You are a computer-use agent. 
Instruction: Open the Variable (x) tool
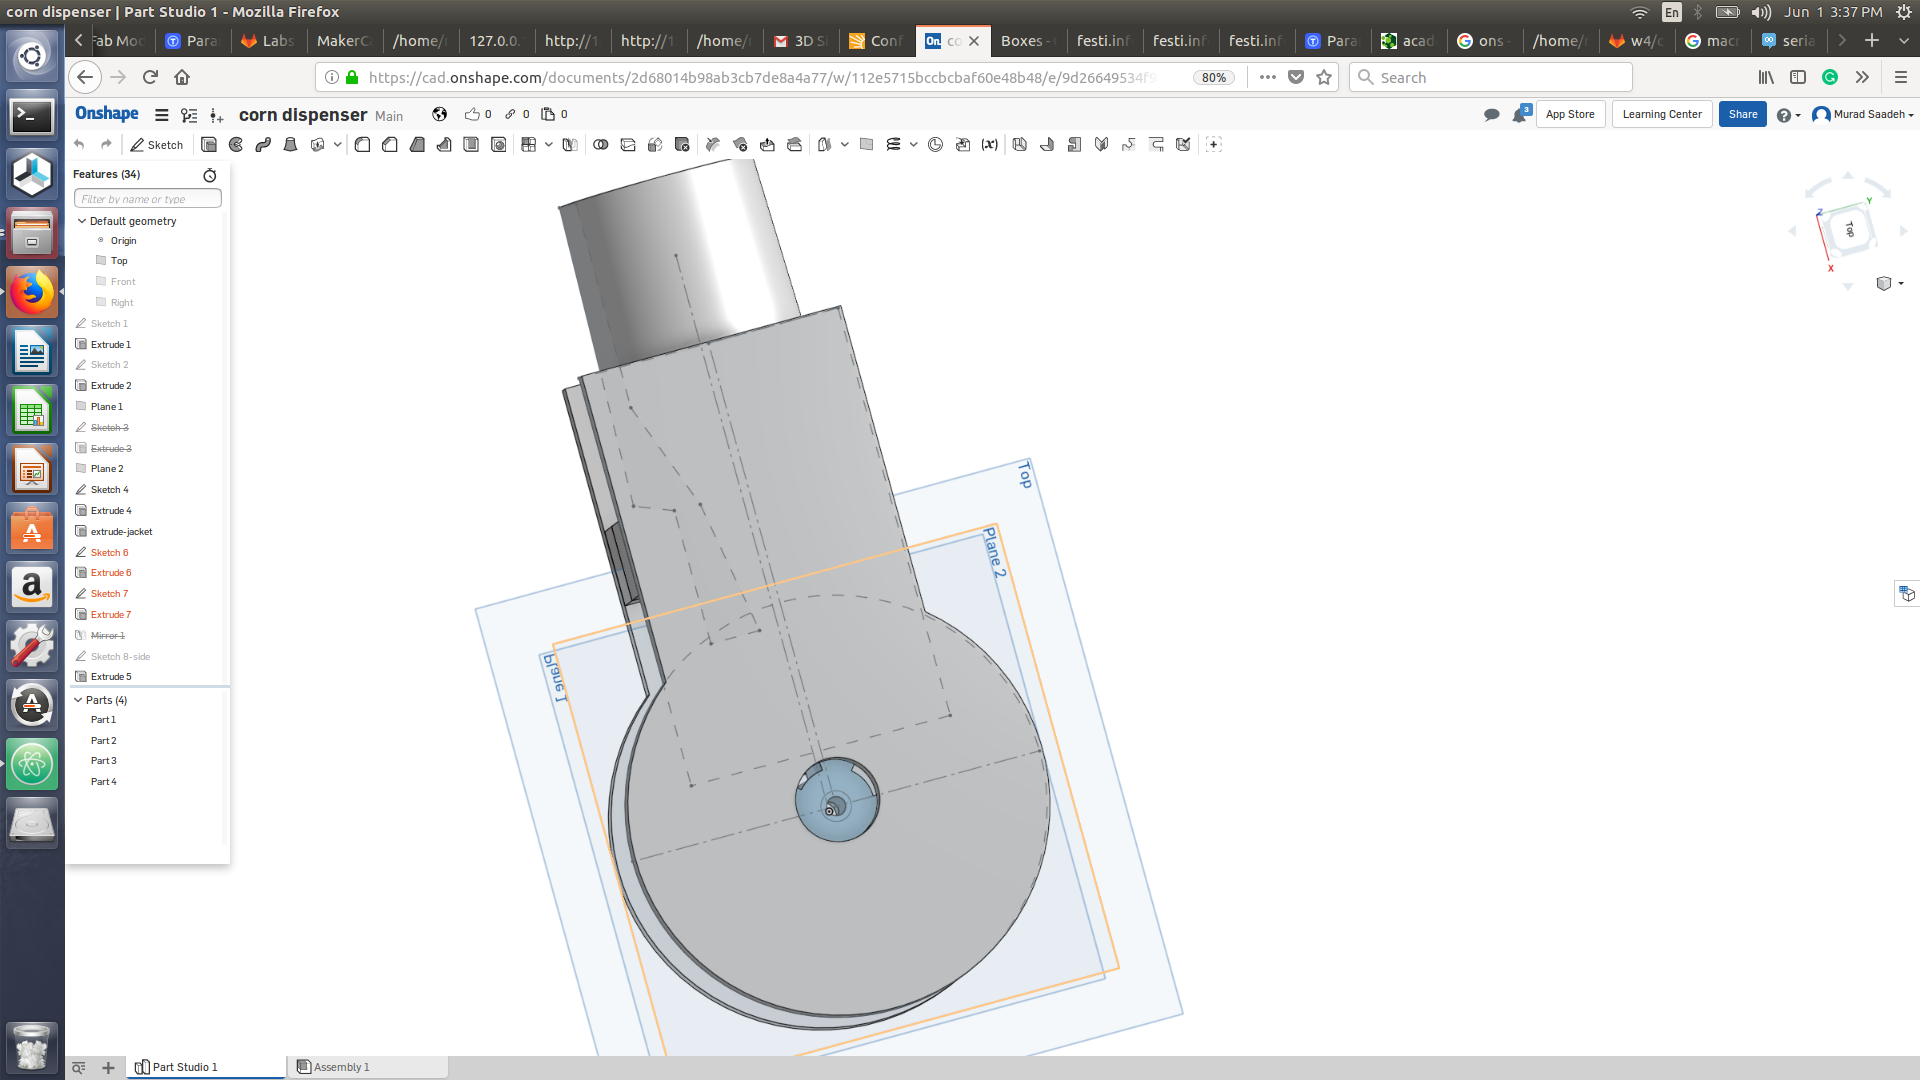990,145
